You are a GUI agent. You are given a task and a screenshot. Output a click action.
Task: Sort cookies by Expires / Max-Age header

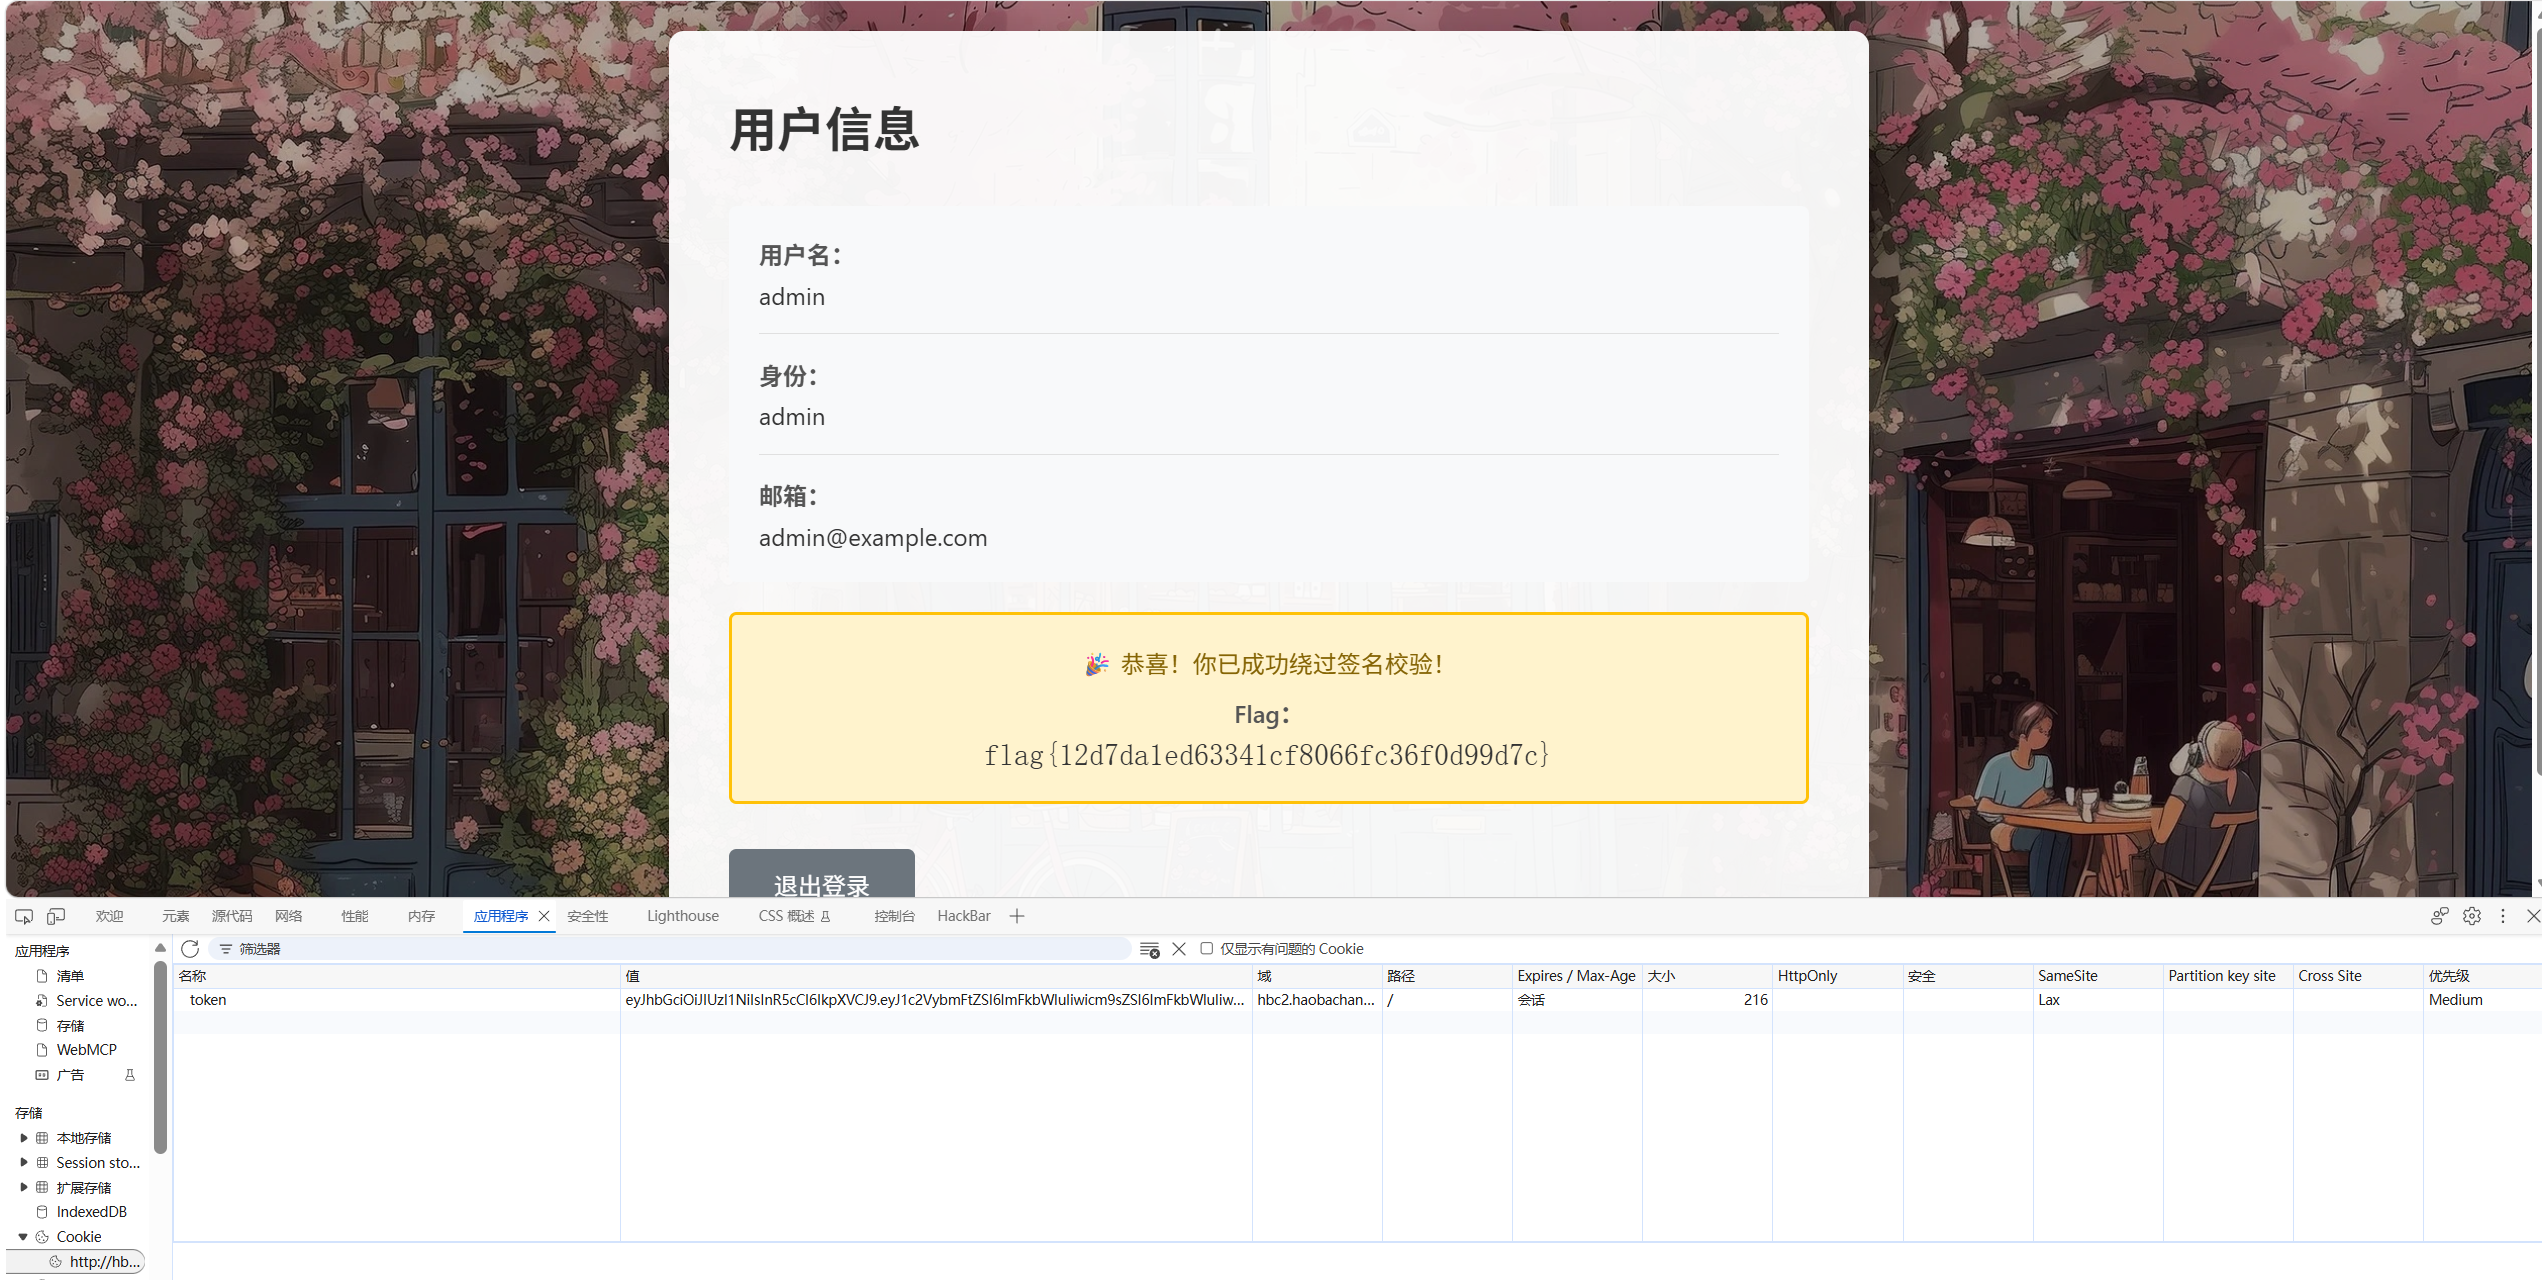[1576, 976]
